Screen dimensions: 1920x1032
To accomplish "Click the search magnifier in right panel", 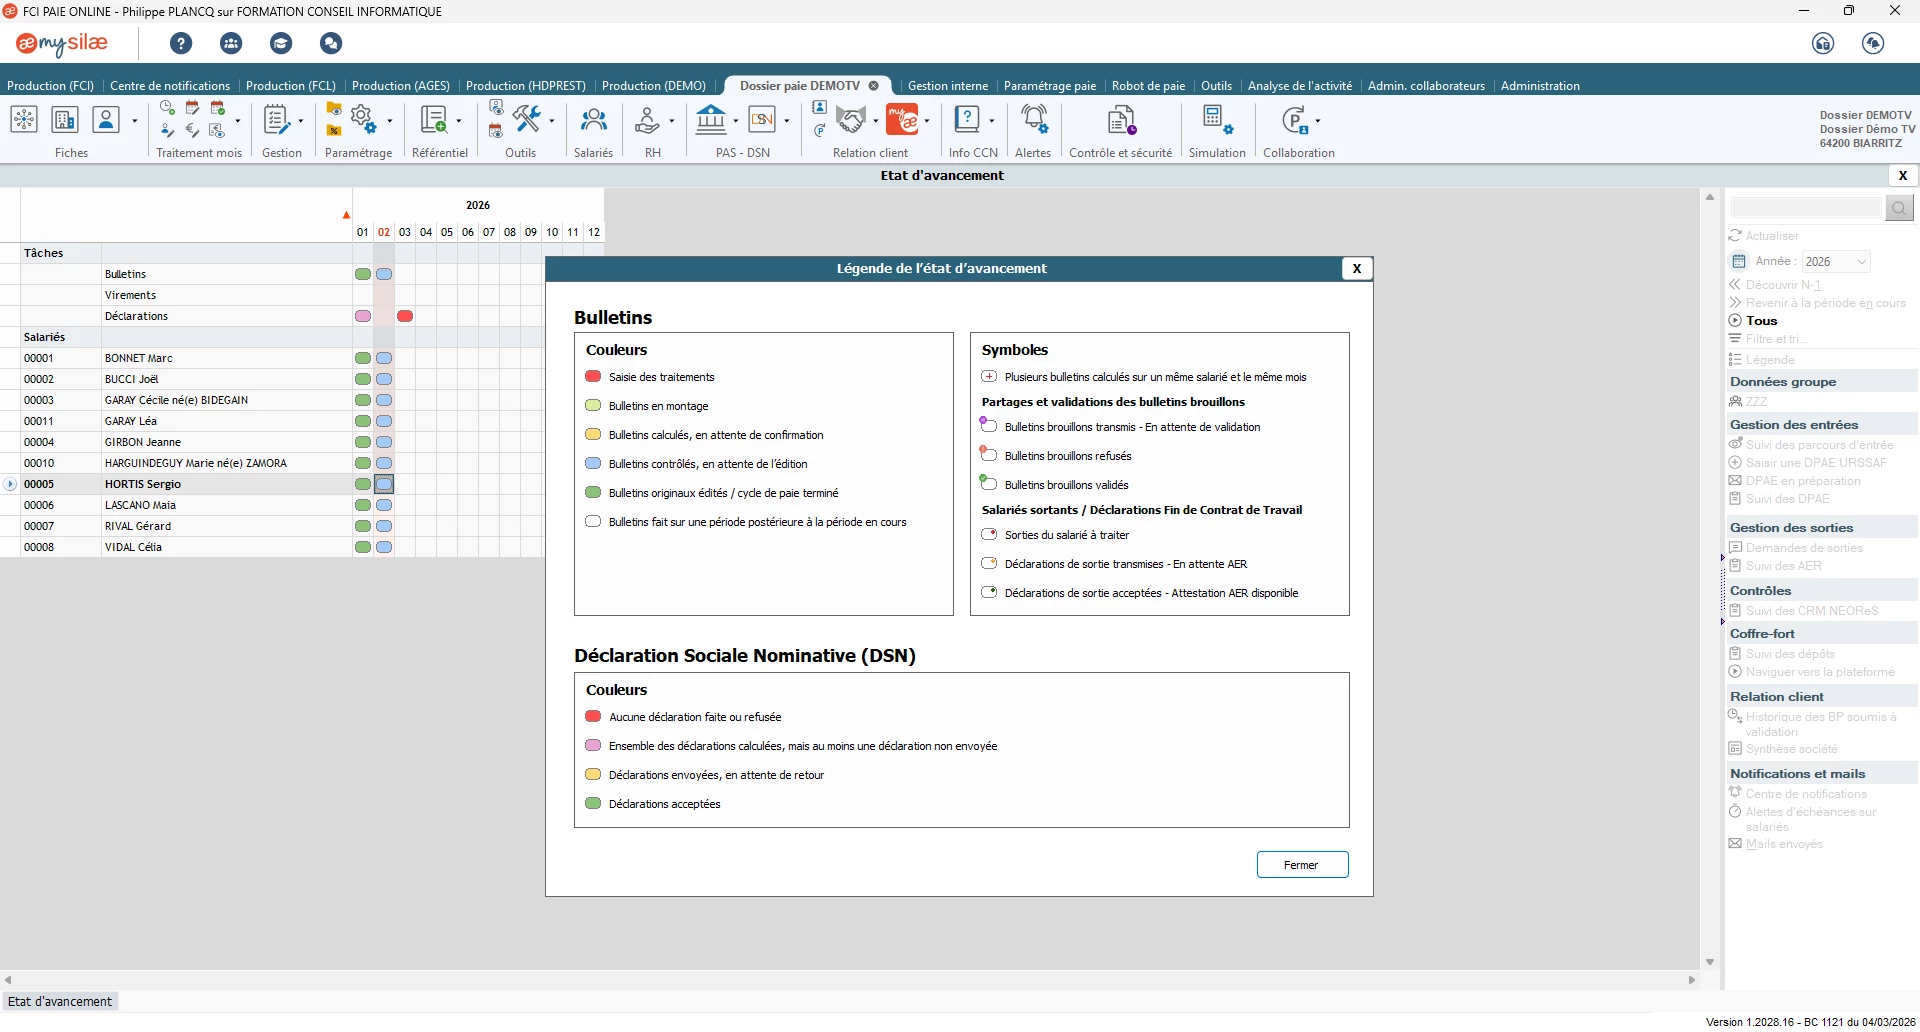I will click(x=1898, y=208).
